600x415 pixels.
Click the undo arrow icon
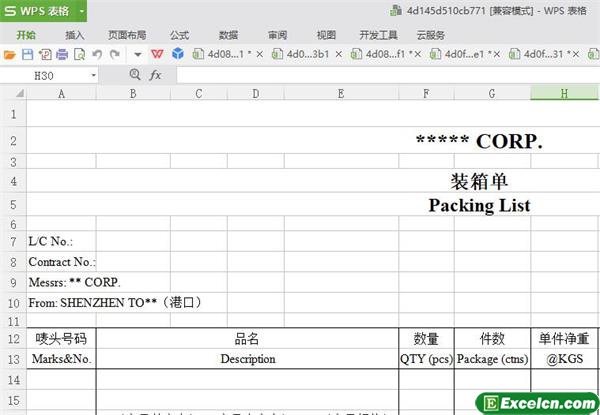pos(97,55)
